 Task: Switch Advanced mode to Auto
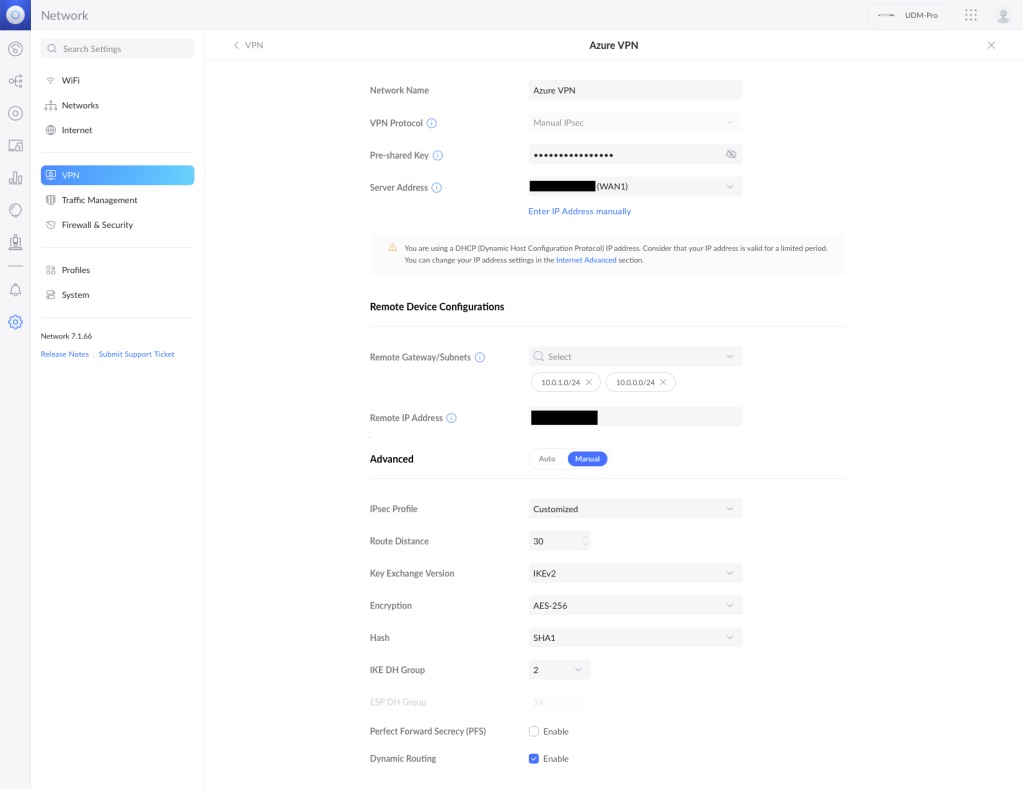[547, 459]
